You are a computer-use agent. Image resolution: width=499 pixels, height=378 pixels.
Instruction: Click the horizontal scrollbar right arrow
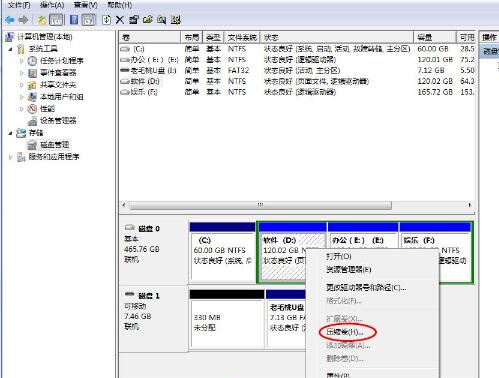coord(470,205)
